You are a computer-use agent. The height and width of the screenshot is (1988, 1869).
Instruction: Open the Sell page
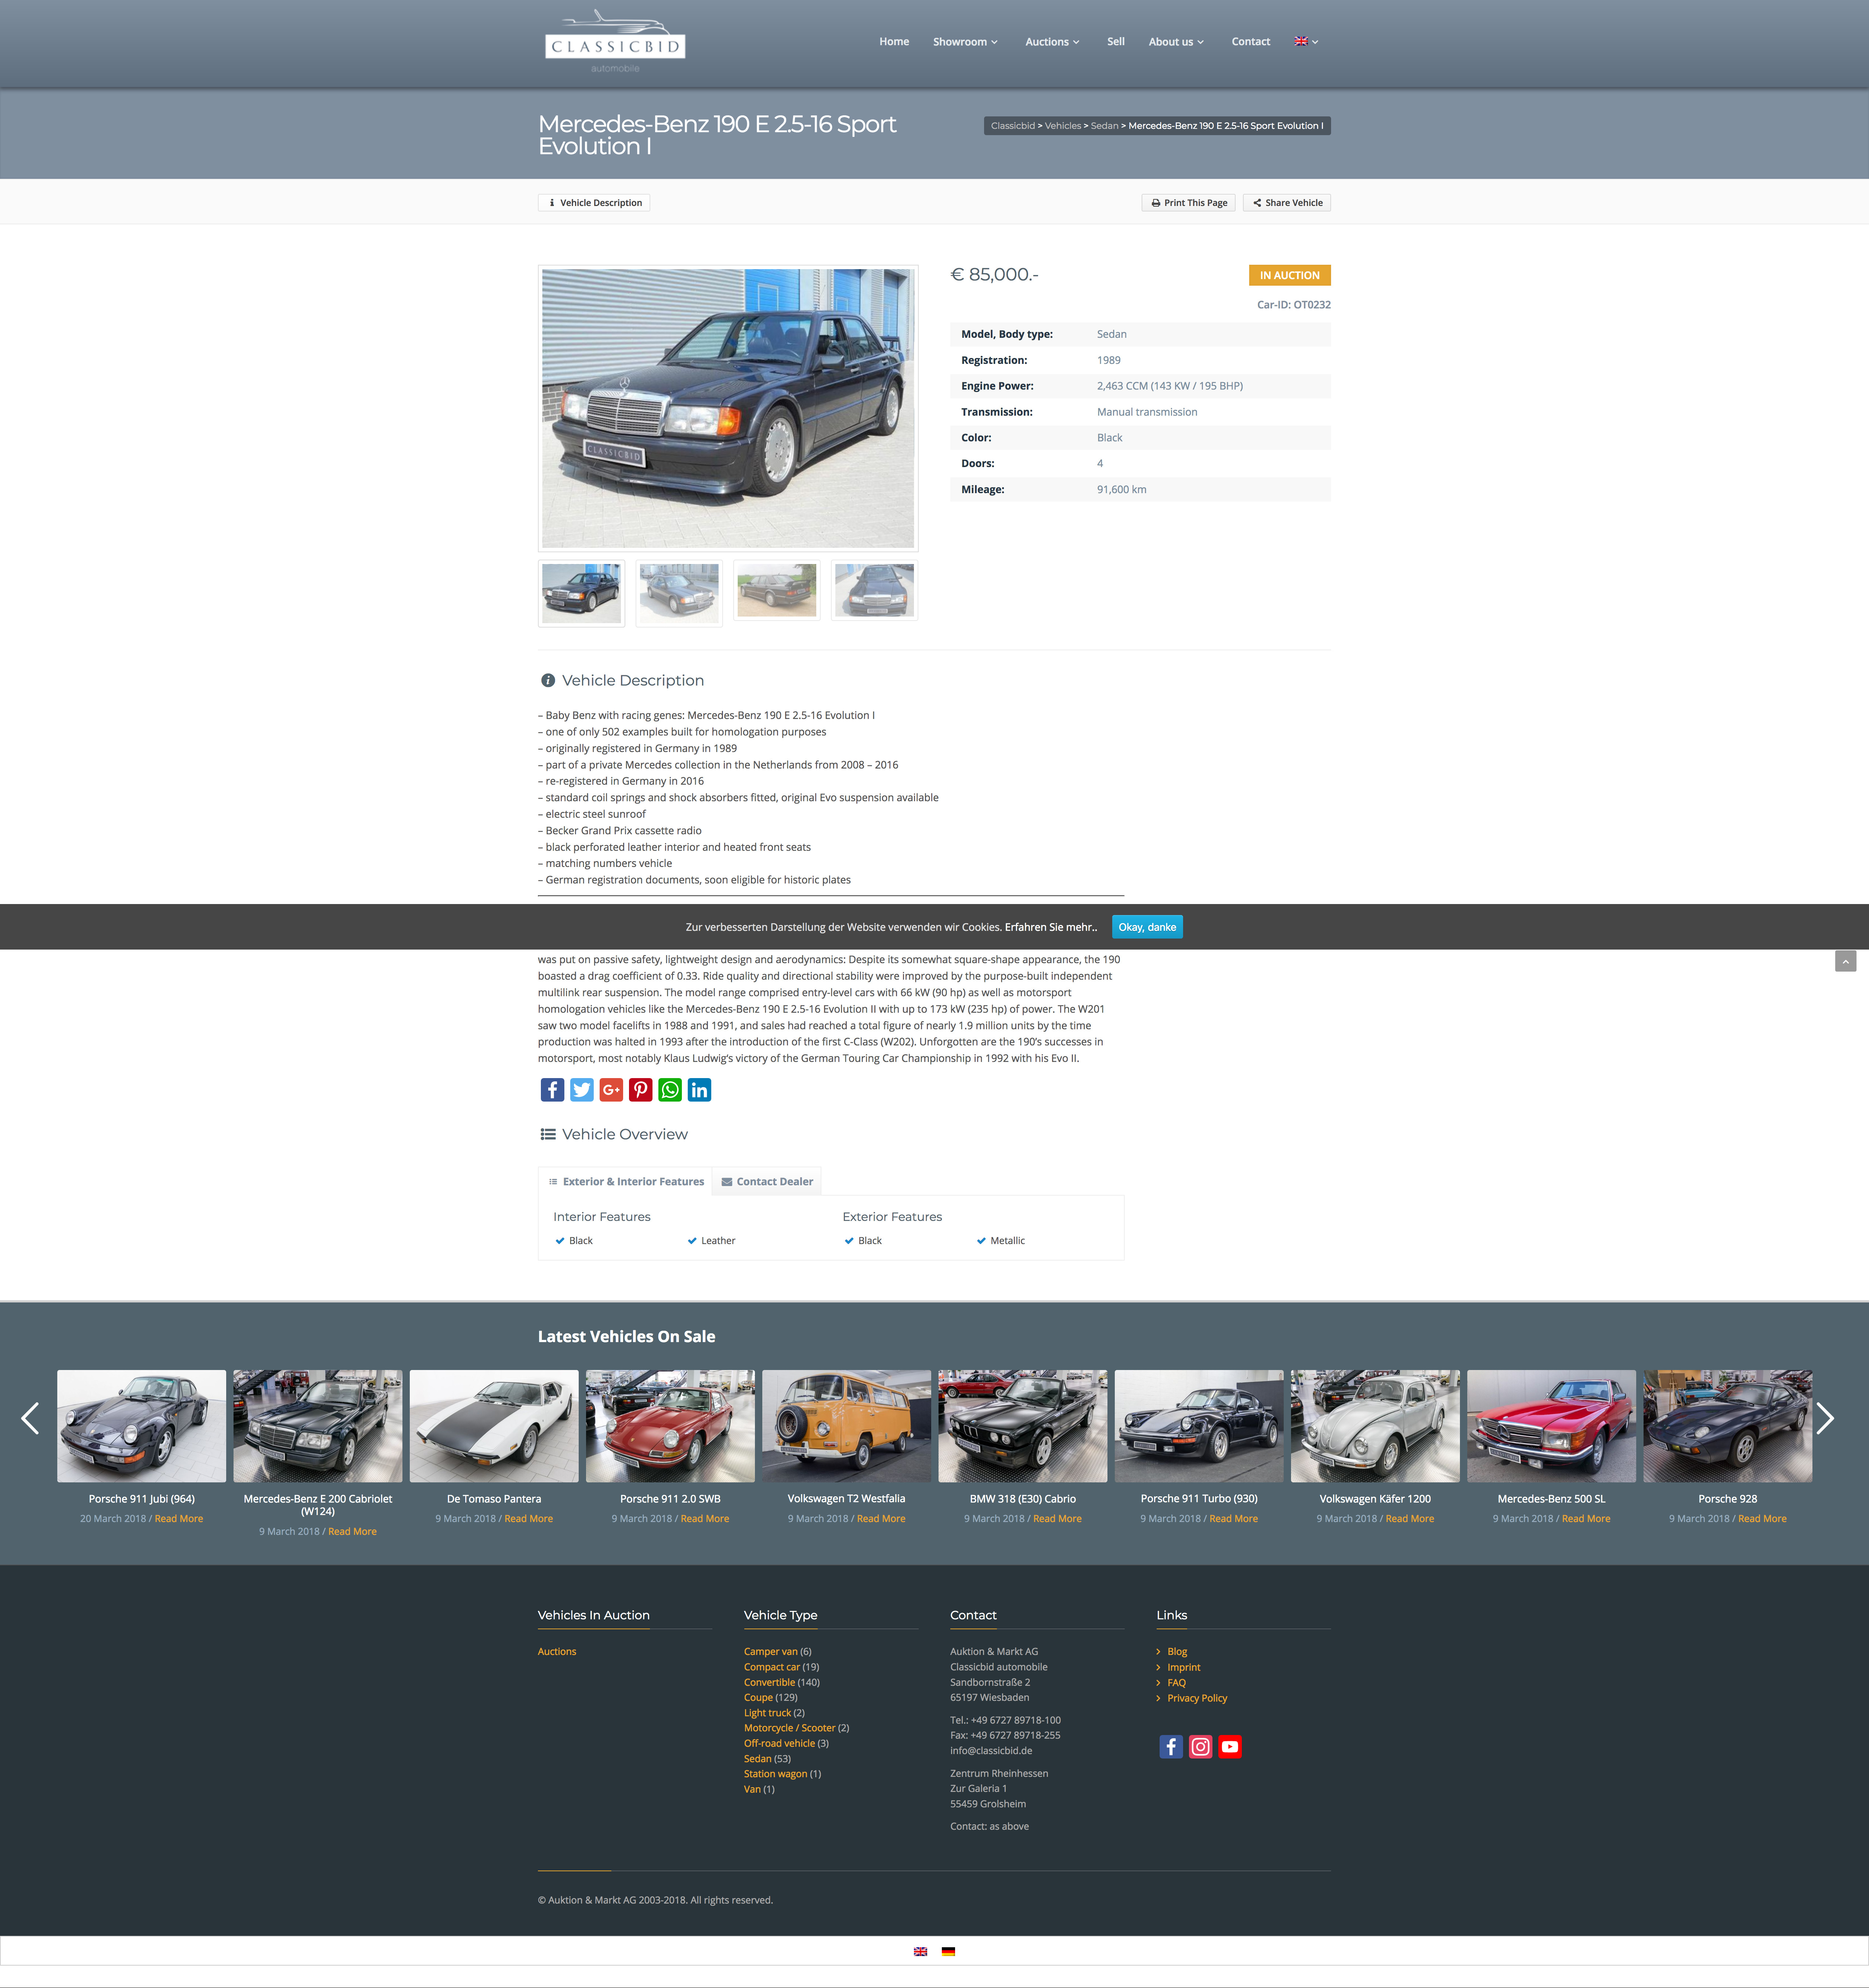tap(1116, 42)
